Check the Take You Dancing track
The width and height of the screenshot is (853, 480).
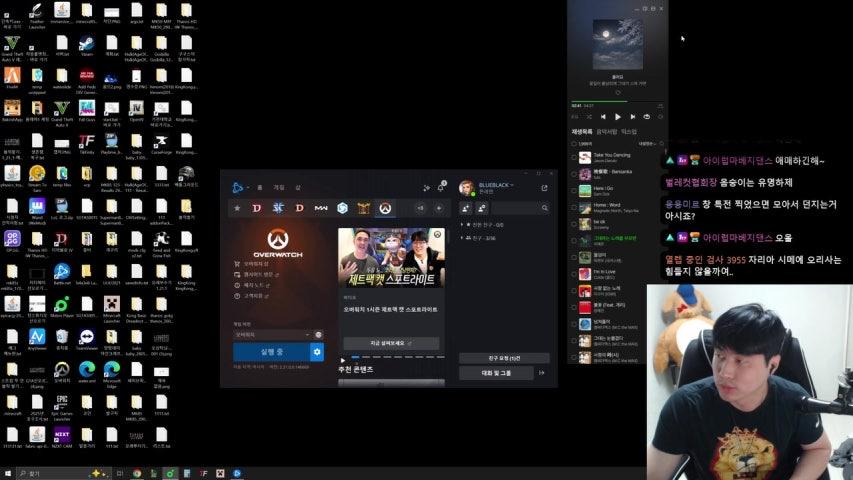574,158
